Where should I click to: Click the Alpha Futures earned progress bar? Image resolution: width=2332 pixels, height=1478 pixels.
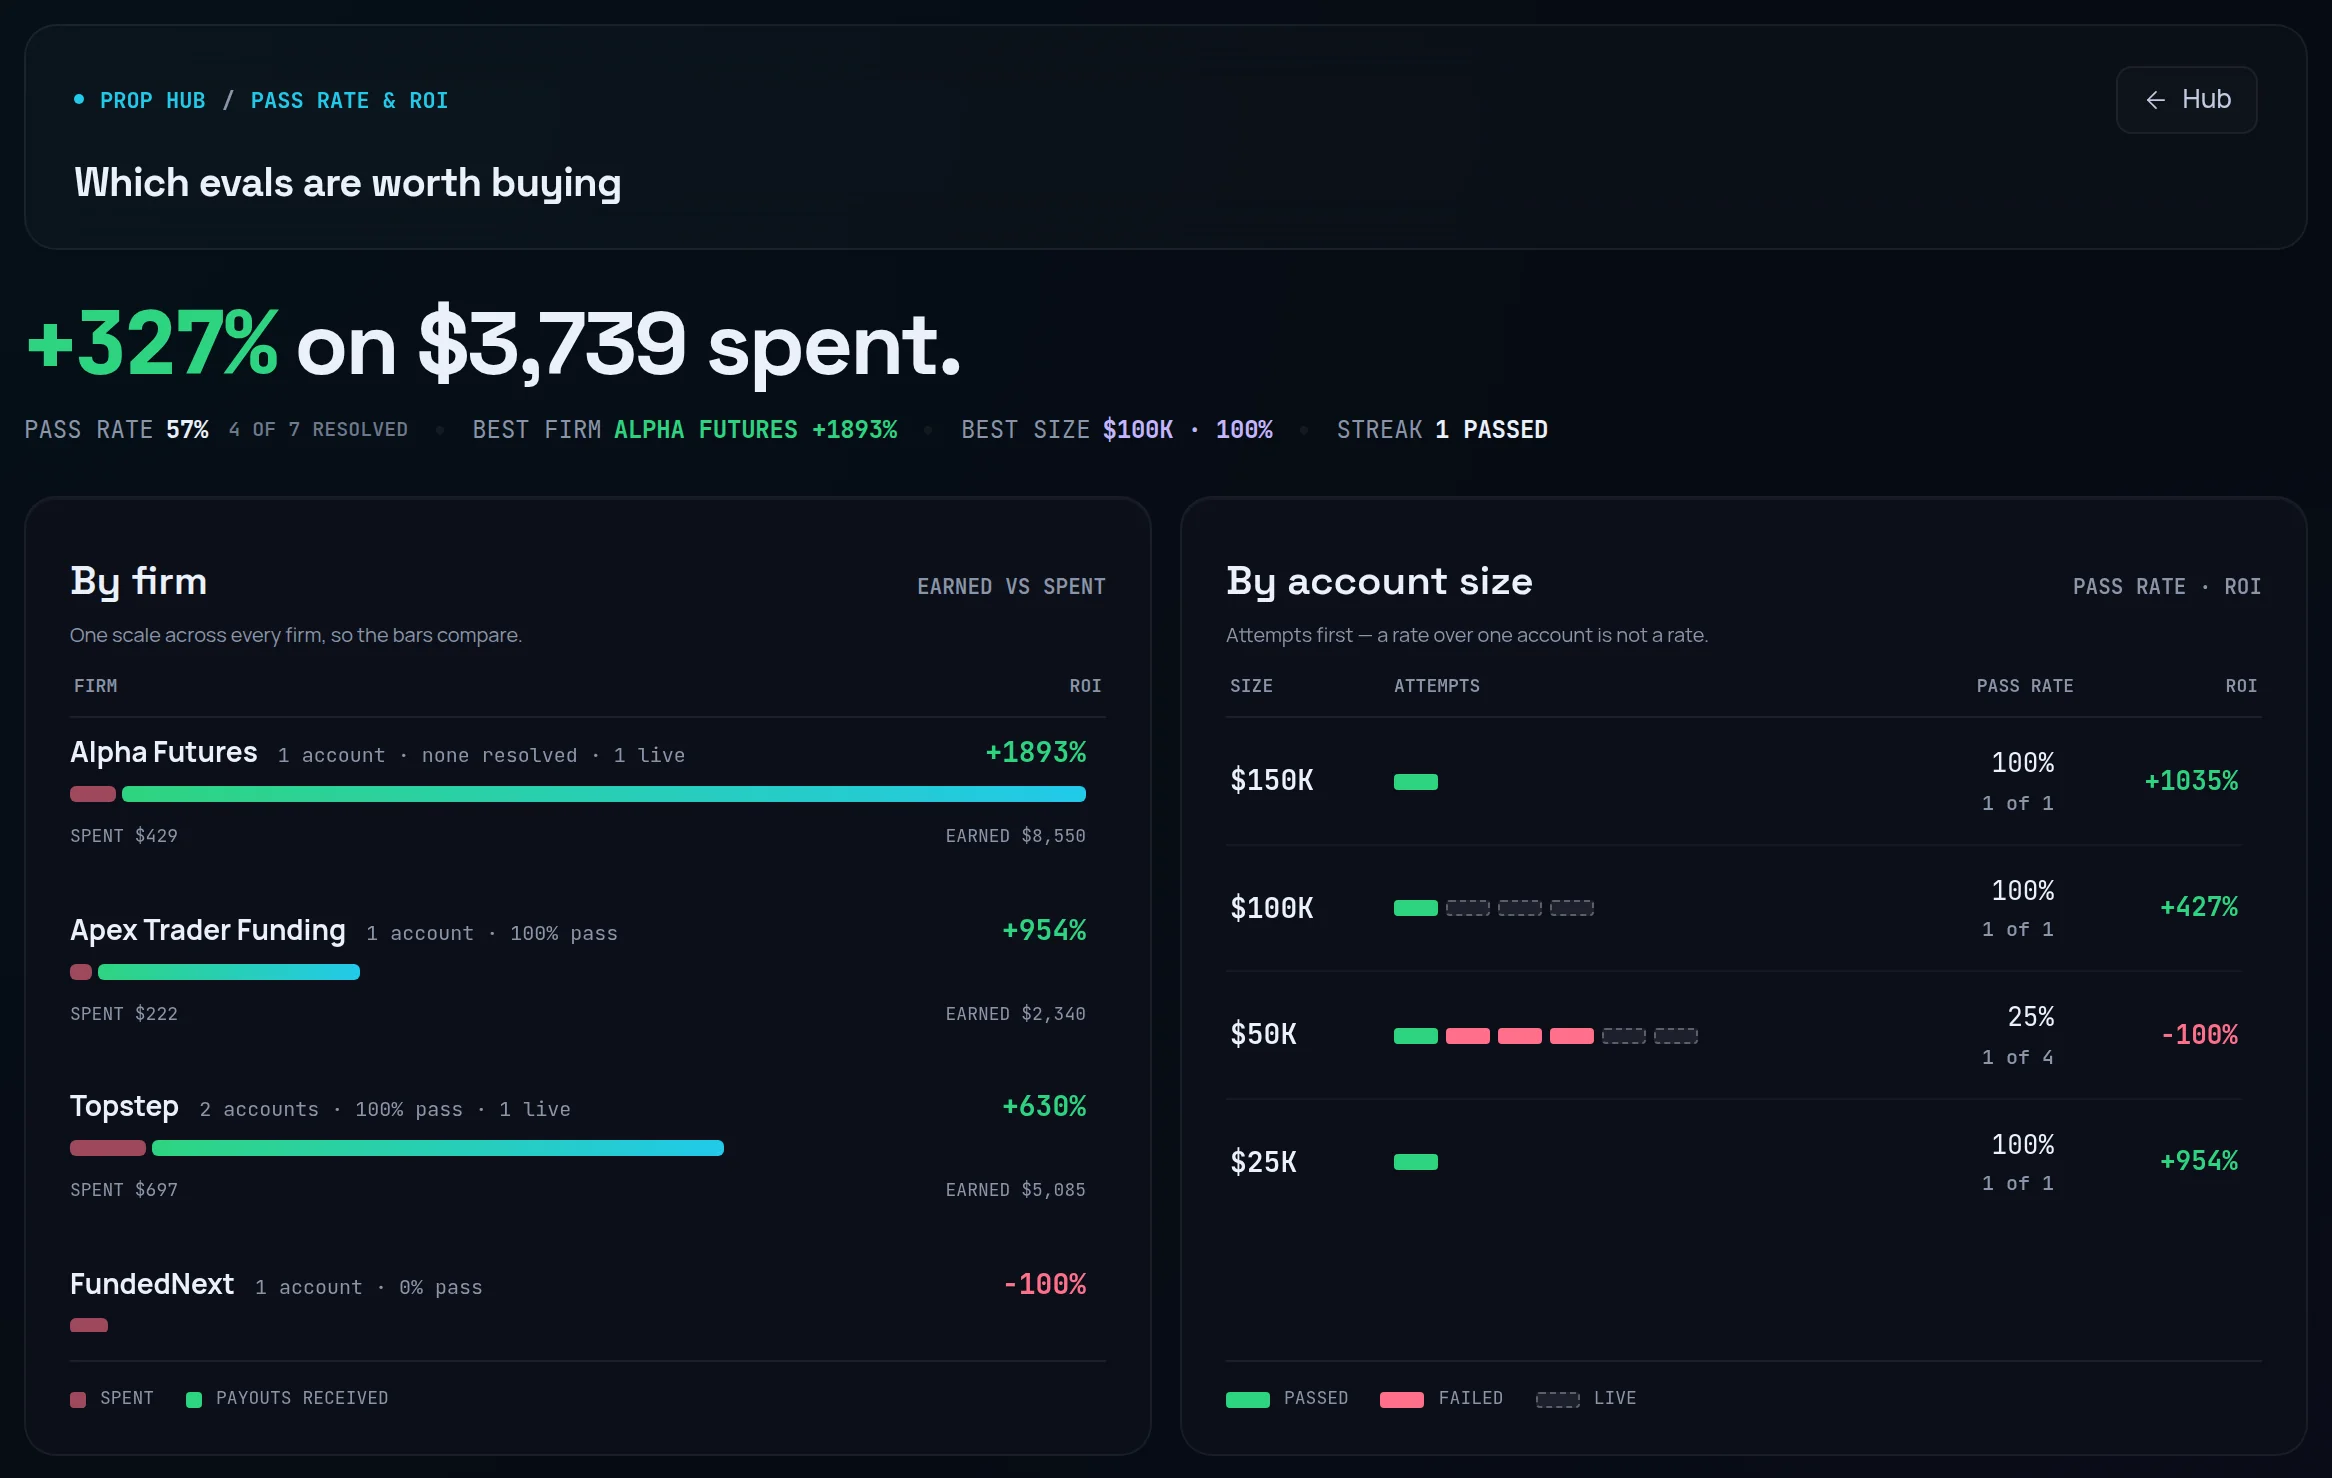coord(604,794)
